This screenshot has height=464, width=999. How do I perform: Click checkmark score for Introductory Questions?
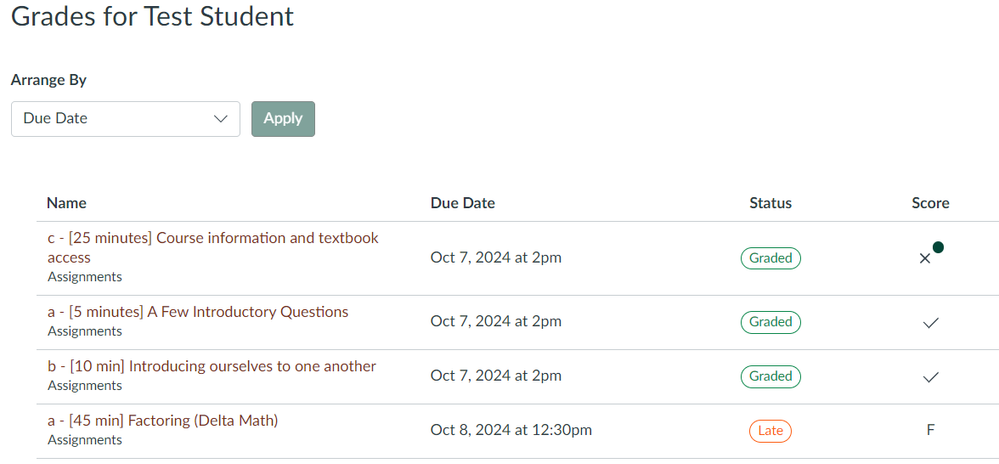pyautogui.click(x=931, y=323)
